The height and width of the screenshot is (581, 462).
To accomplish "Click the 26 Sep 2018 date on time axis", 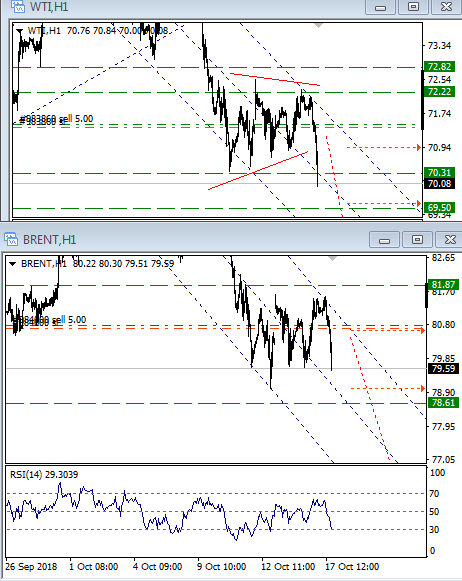I will pos(31,567).
